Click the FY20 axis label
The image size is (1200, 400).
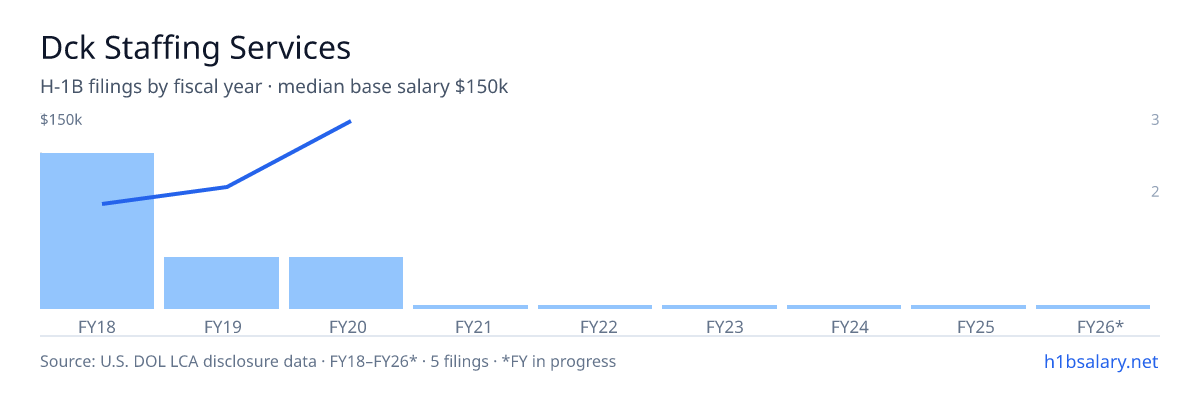(x=346, y=326)
